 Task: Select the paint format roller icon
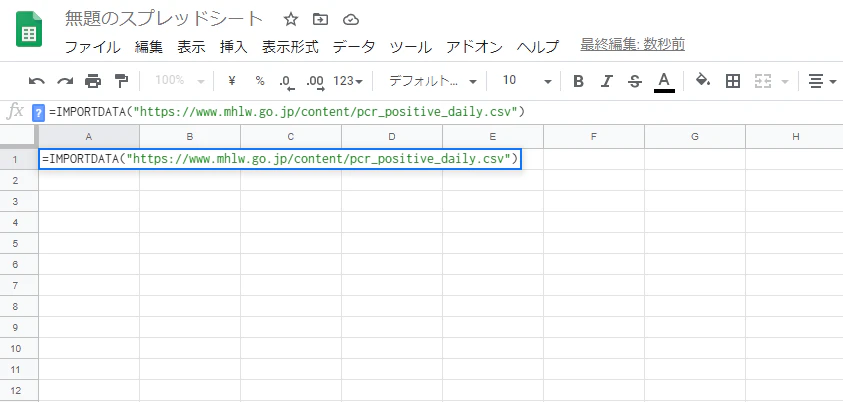pyautogui.click(x=122, y=81)
